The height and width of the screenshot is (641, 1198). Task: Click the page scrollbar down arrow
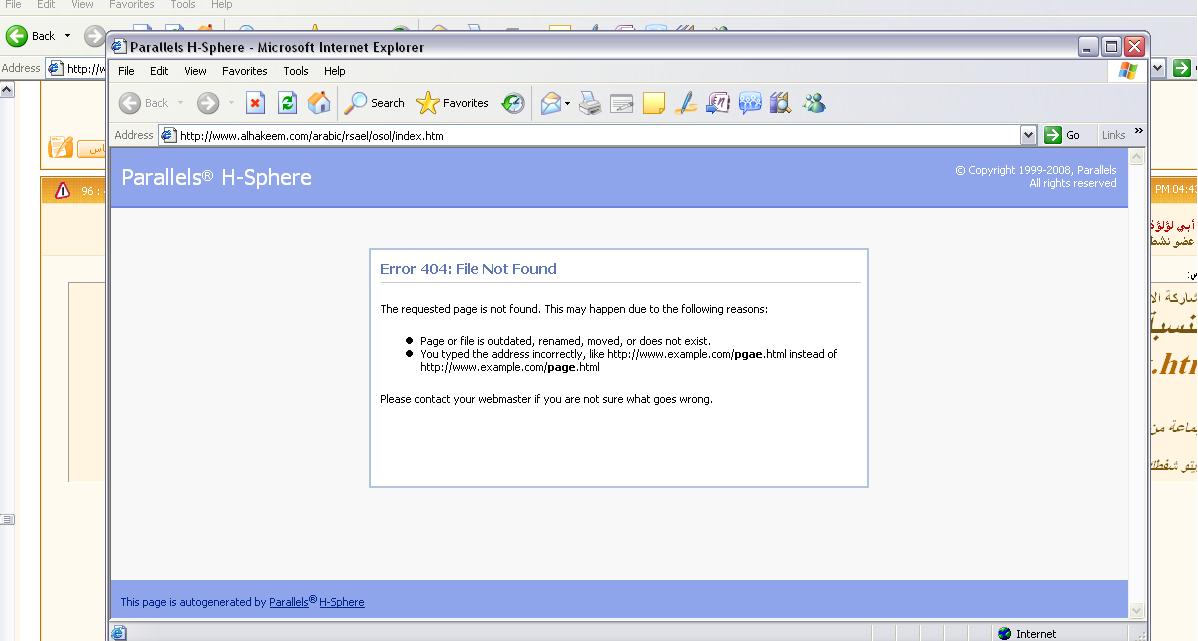(1136, 610)
